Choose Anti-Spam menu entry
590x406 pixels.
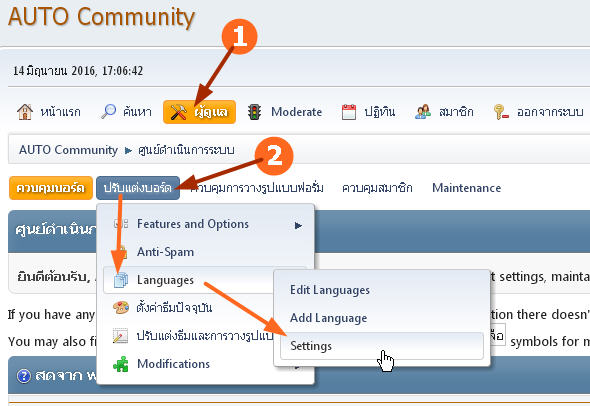pyautogui.click(x=205, y=252)
